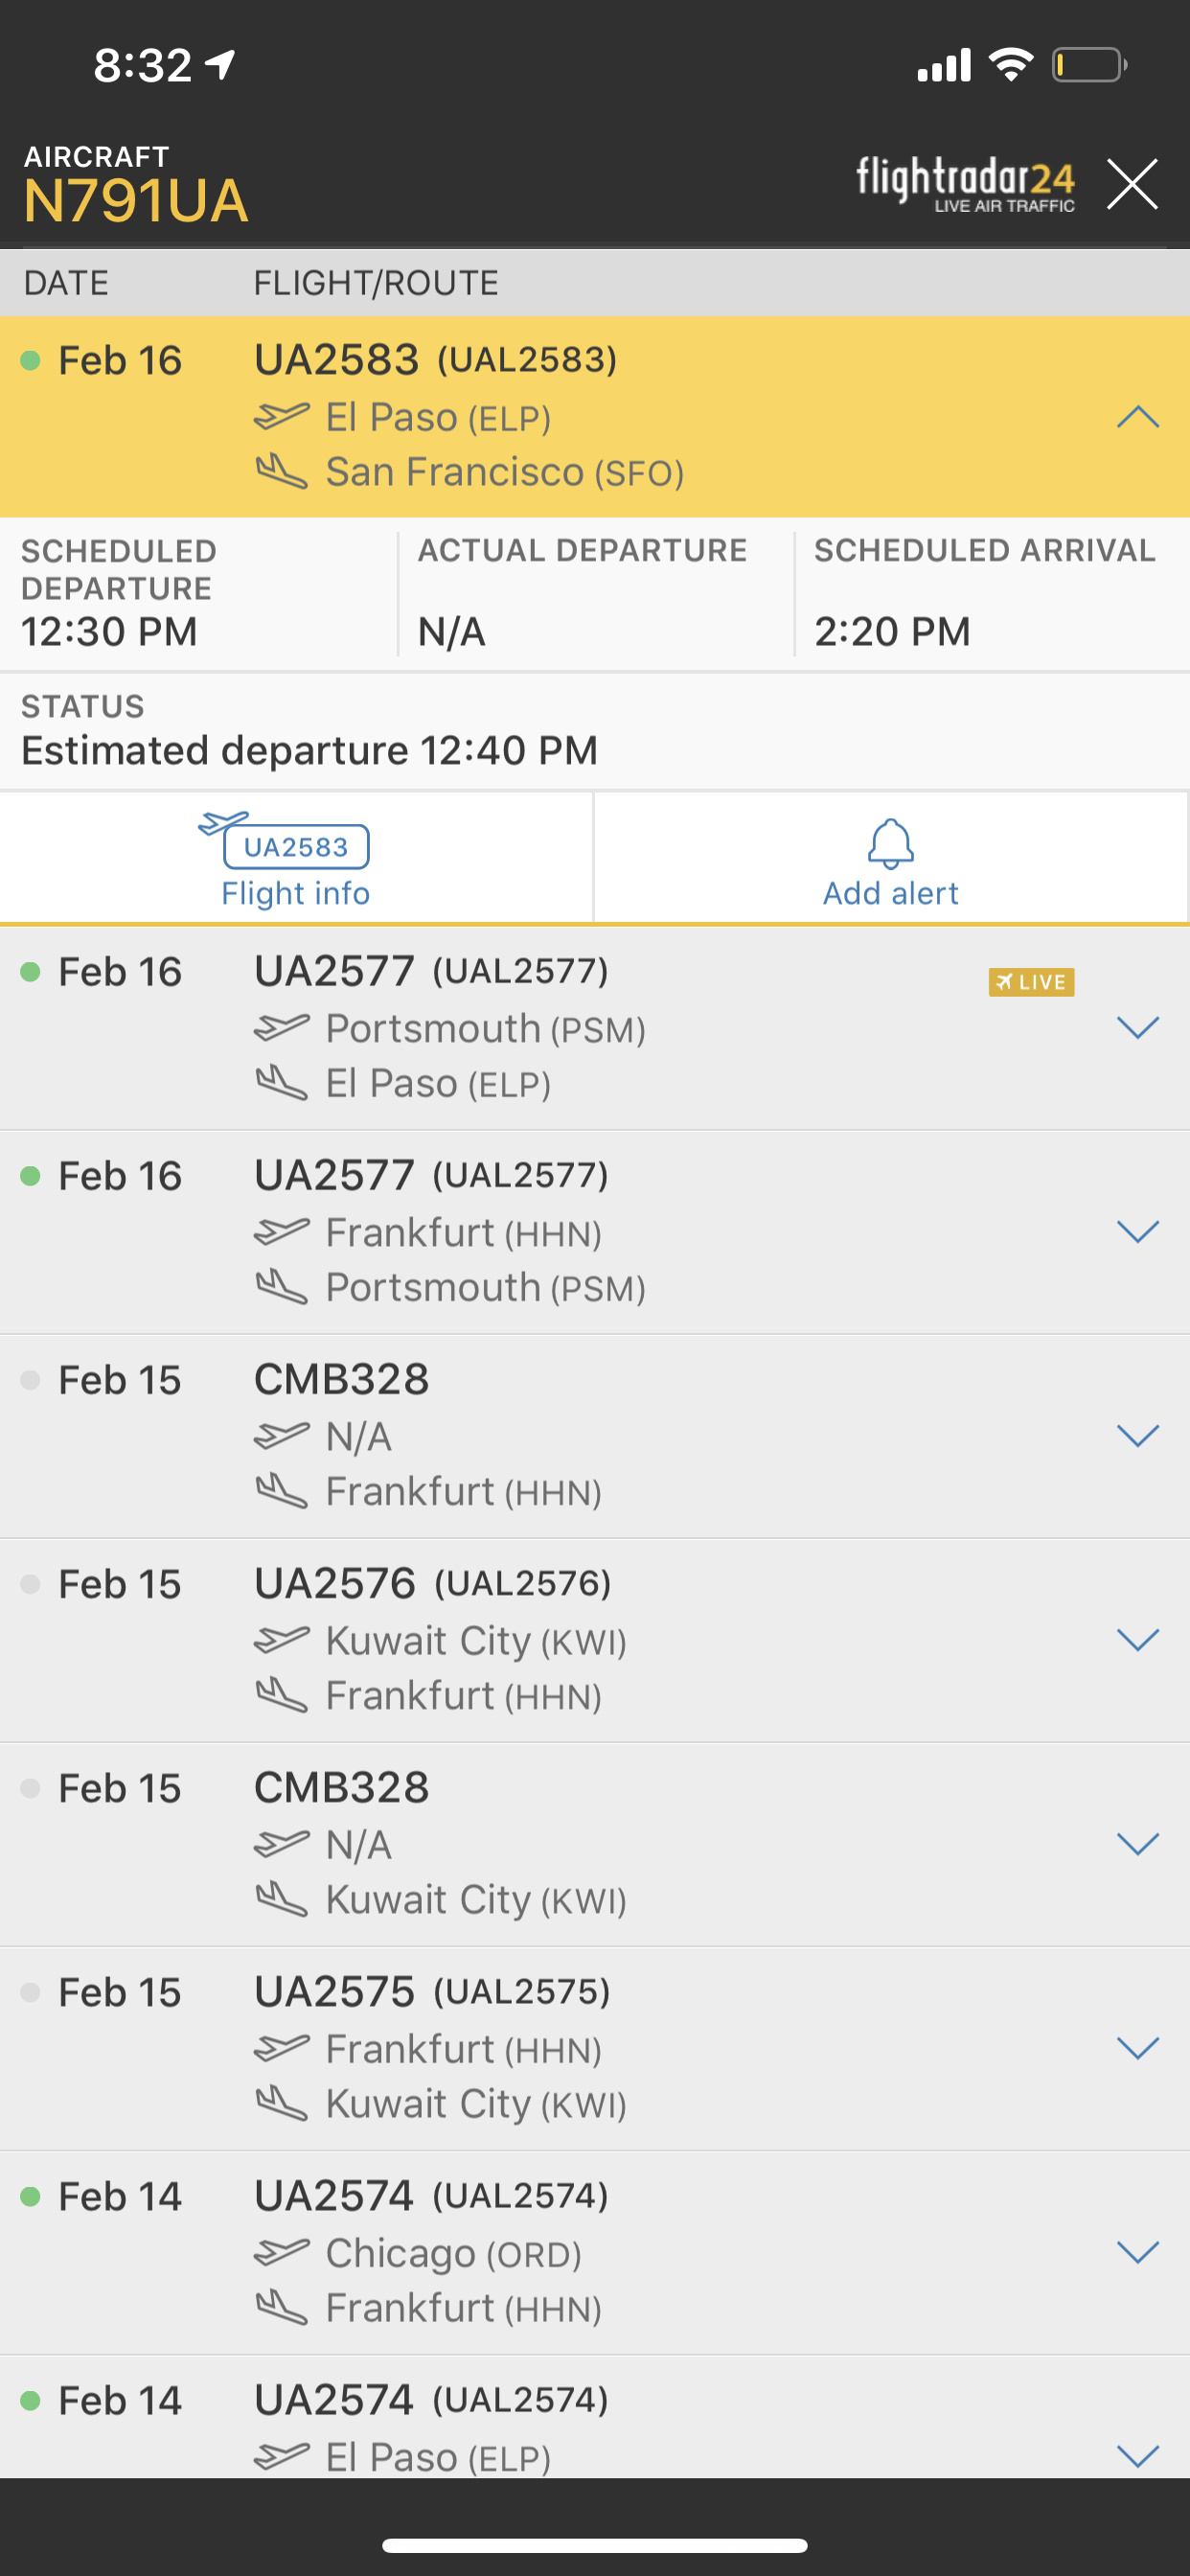Expand the Chicago to Frankfurt UA2574 flight
Screen dimensions: 1190x2576
click(x=1137, y=2252)
